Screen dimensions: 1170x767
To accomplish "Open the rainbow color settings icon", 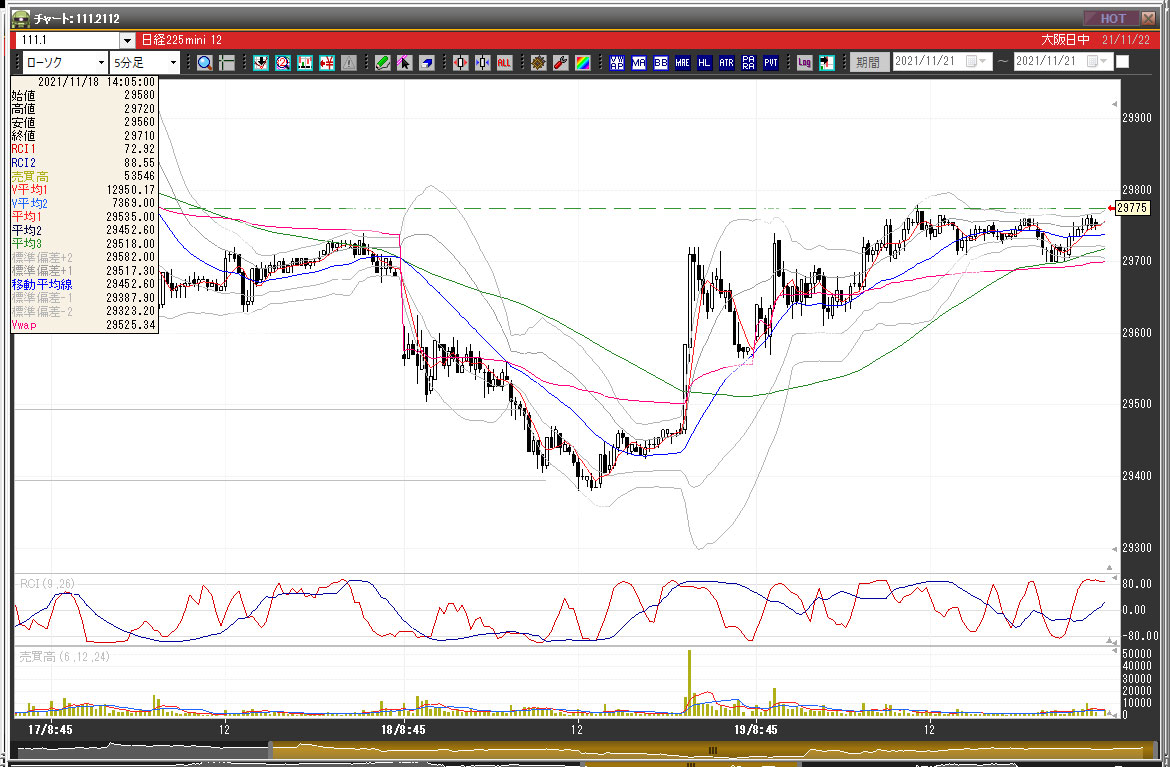I will (x=582, y=63).
